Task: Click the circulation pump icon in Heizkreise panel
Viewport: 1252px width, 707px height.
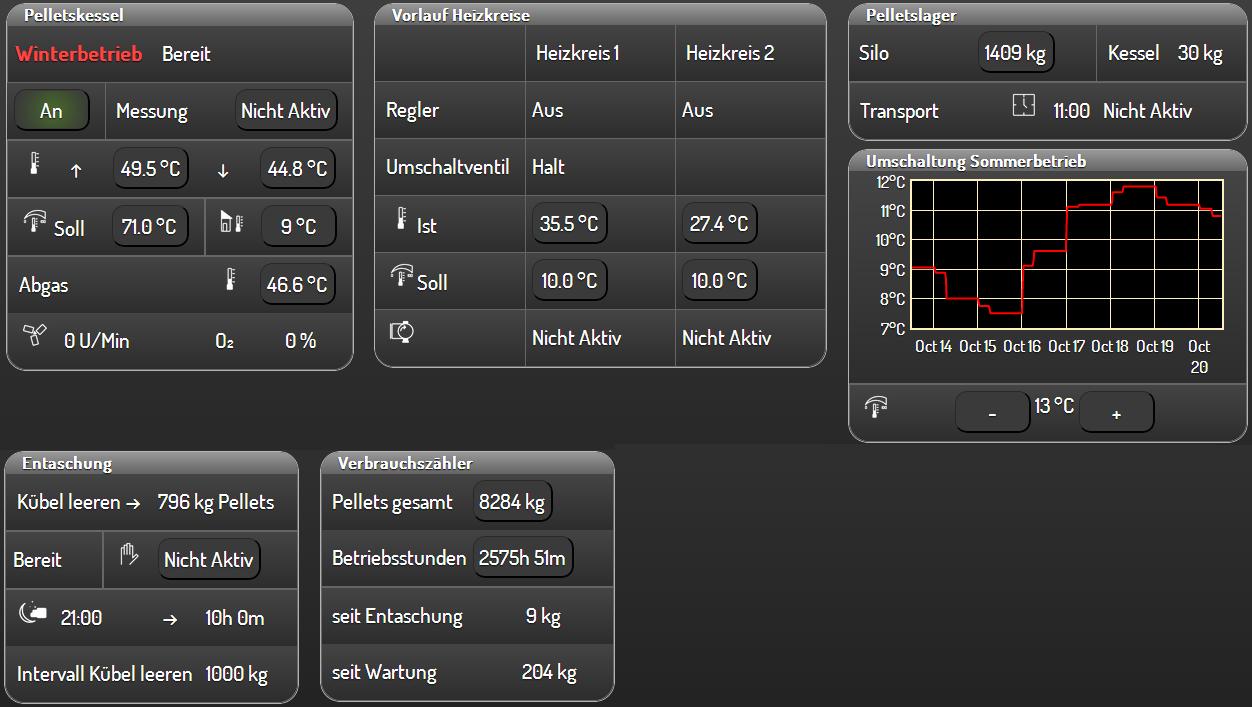Action: 402,334
